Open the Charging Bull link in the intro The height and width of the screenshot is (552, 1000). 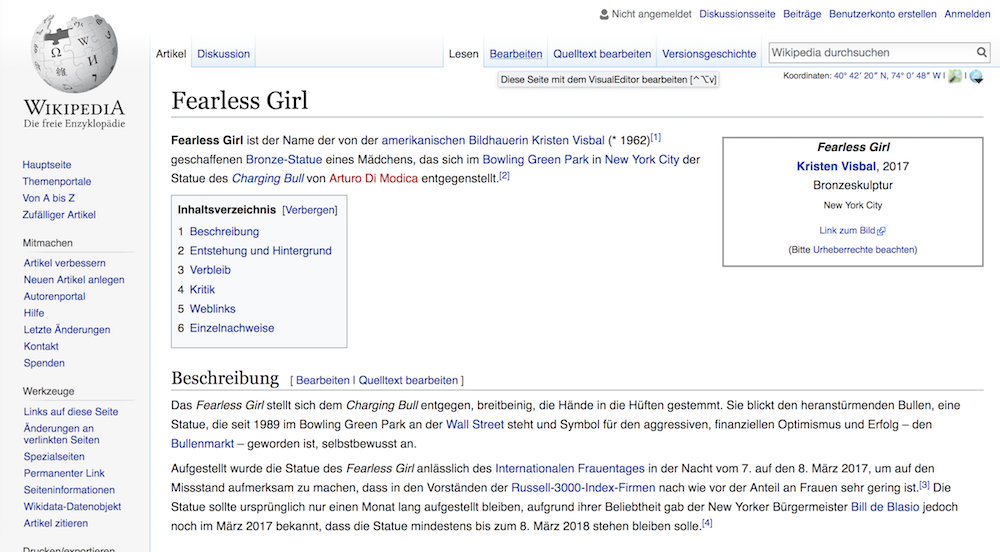click(267, 178)
